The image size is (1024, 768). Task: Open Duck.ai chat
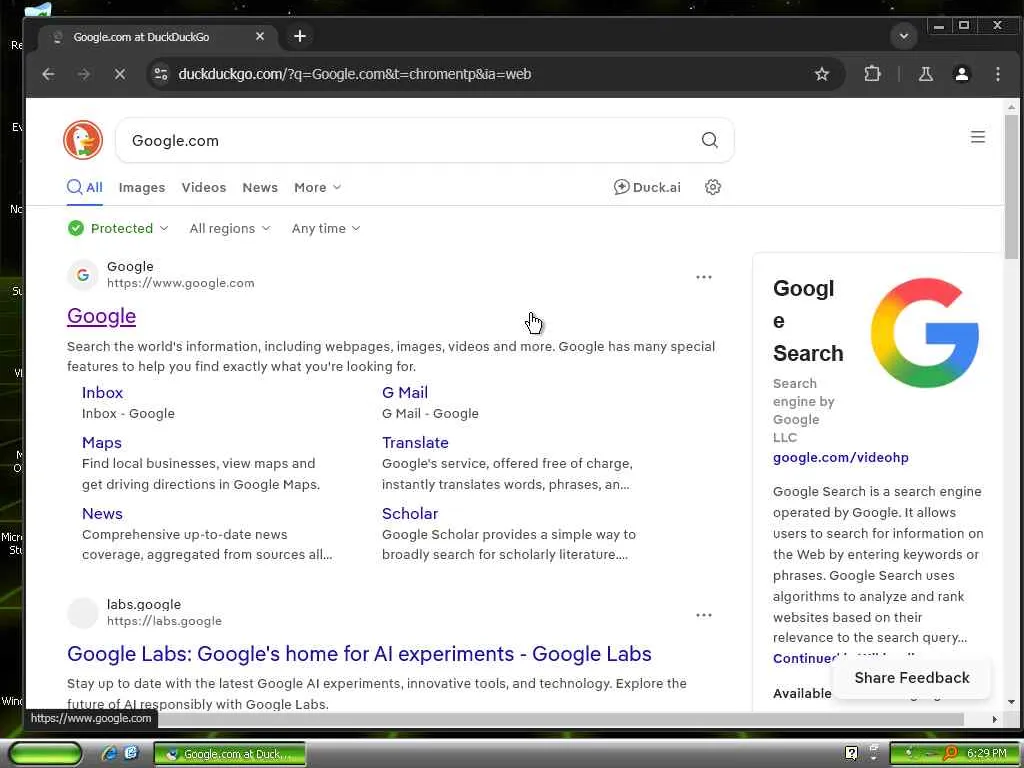pos(647,187)
